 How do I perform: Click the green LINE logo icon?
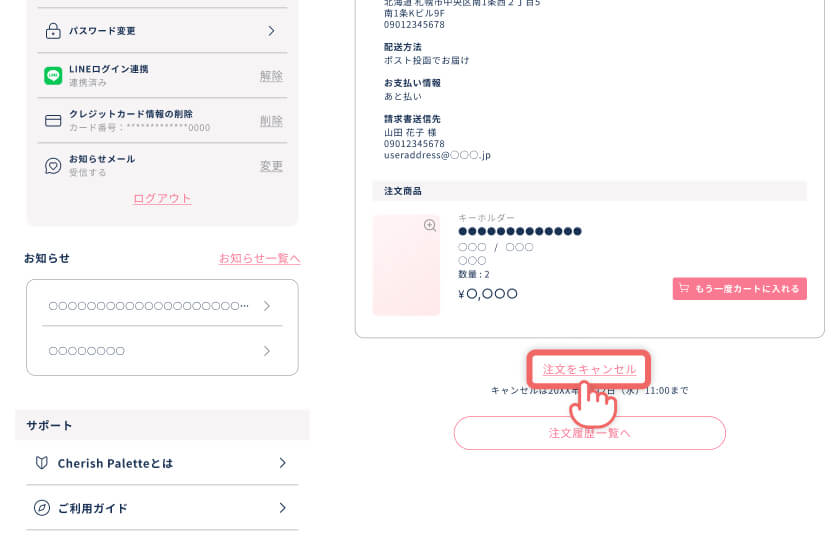53,76
